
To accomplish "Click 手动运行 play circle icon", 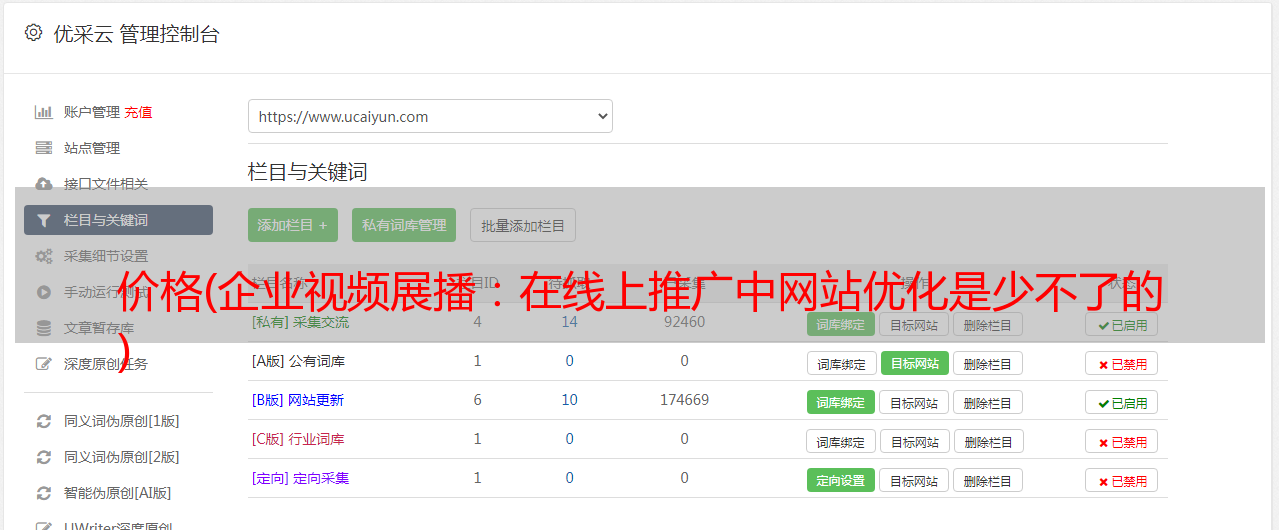I will click(44, 292).
